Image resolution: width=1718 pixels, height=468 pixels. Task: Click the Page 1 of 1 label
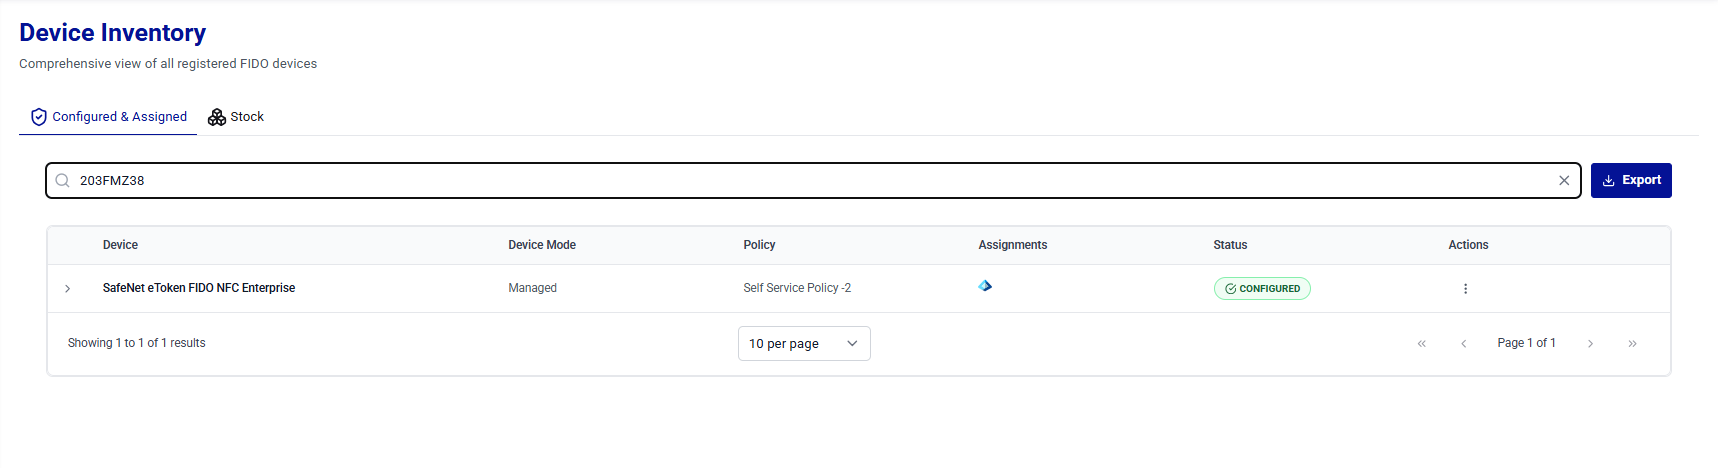(x=1526, y=343)
